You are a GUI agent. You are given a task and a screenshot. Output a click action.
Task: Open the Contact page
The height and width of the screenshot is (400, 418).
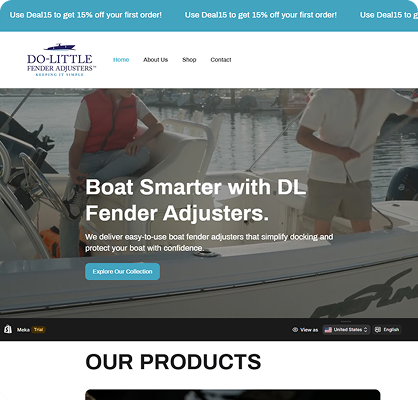(x=221, y=60)
